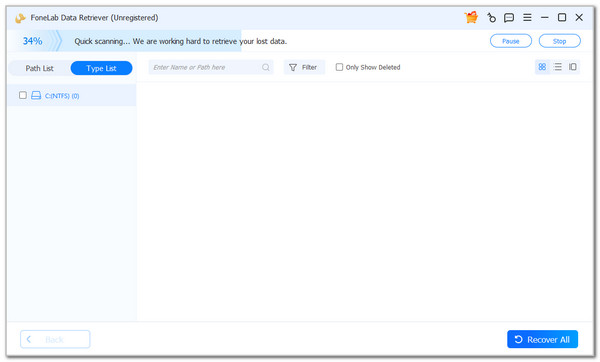Screen dimensions: 600x362
Task: Minimize the FoneLab window
Action: tap(545, 18)
